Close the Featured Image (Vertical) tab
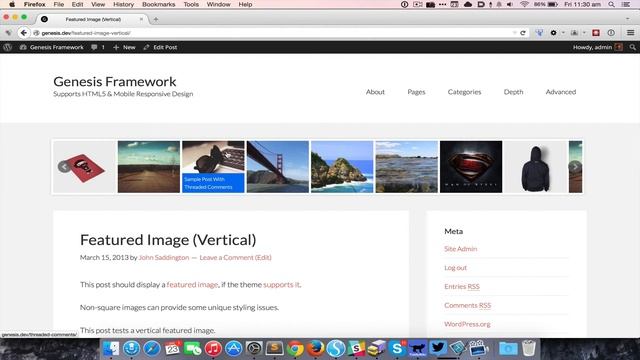Screen dimensions: 640x360 pyautogui.click(x=141, y=19)
